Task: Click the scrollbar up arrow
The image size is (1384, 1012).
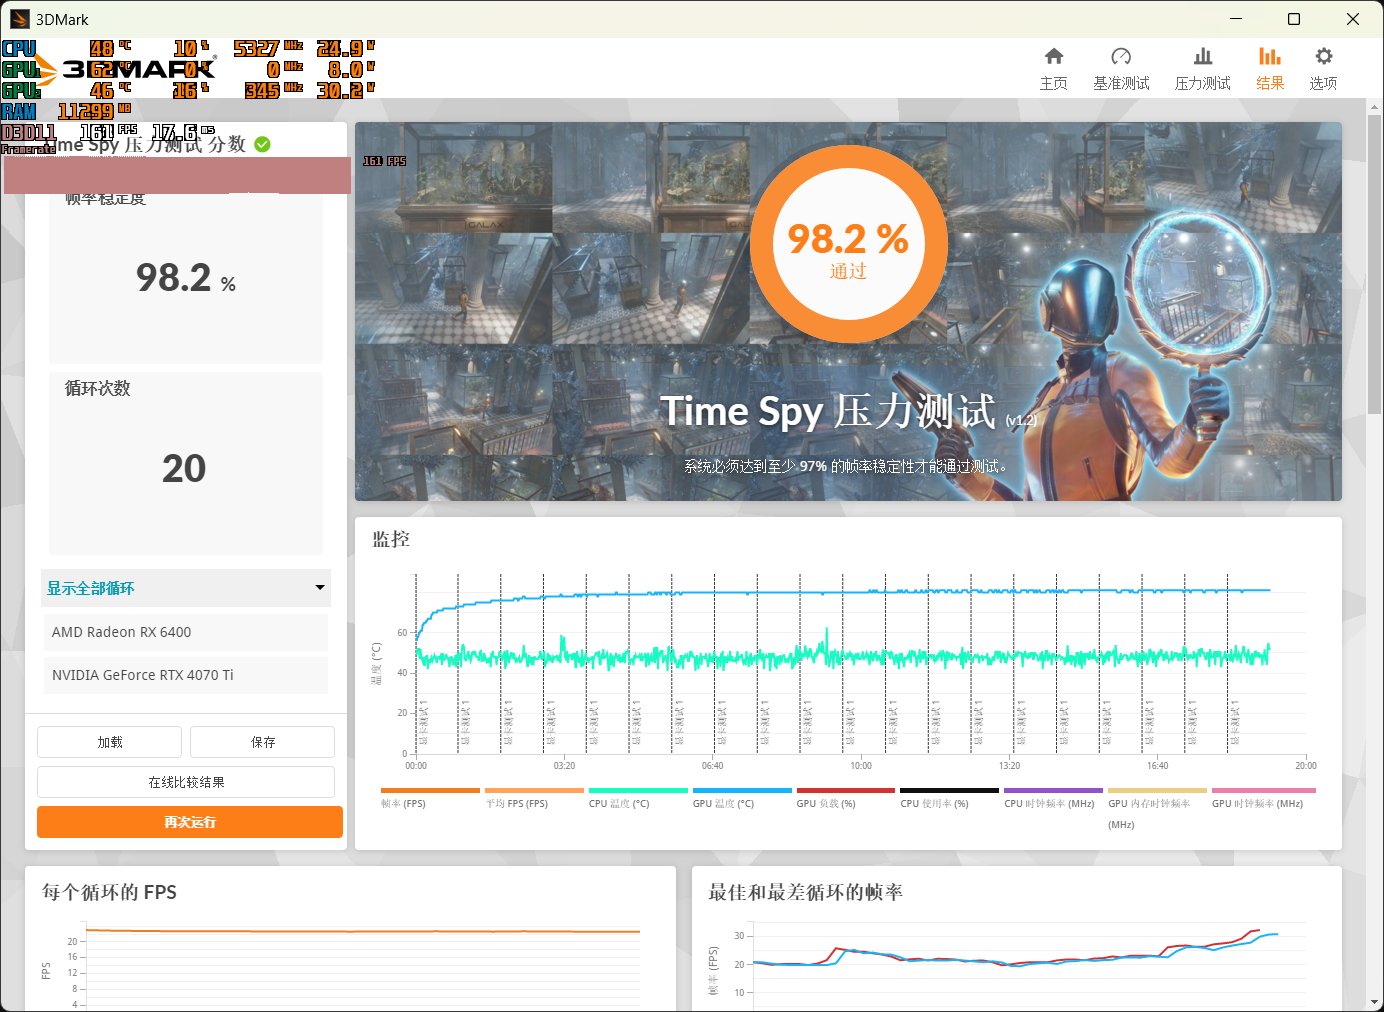Action: (1374, 106)
